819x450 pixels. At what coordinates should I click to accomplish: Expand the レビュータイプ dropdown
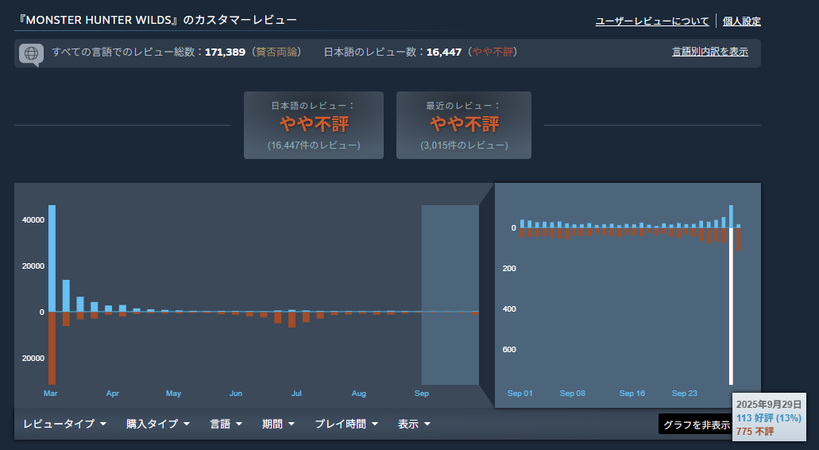65,424
